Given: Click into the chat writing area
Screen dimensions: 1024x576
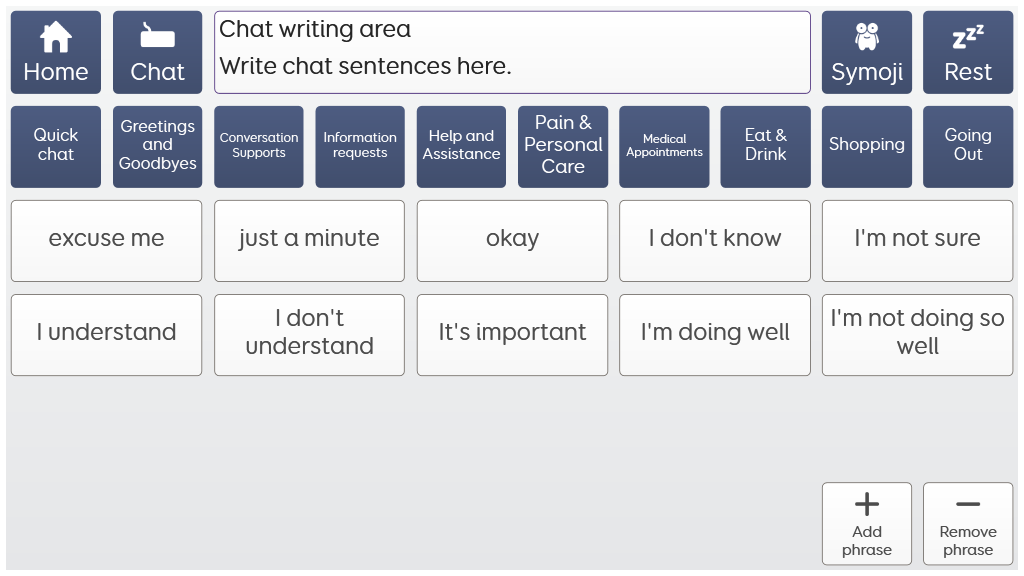Looking at the screenshot, I should tap(512, 52).
